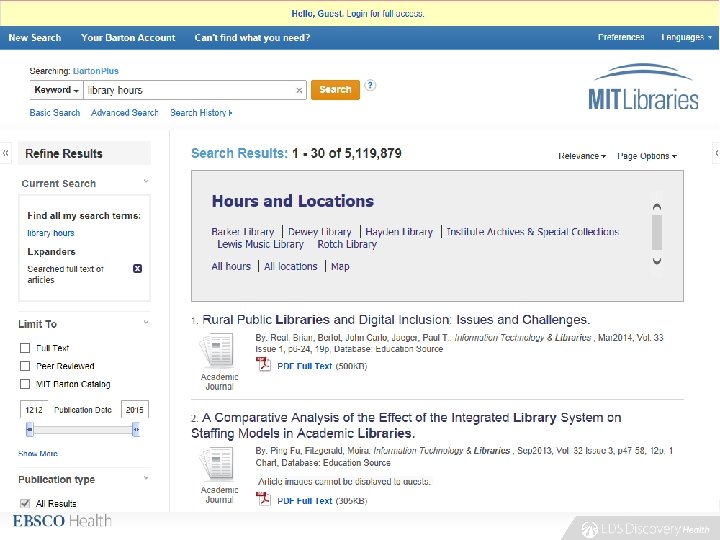Open the Dewey Library link
720x540 pixels.
click(320, 231)
